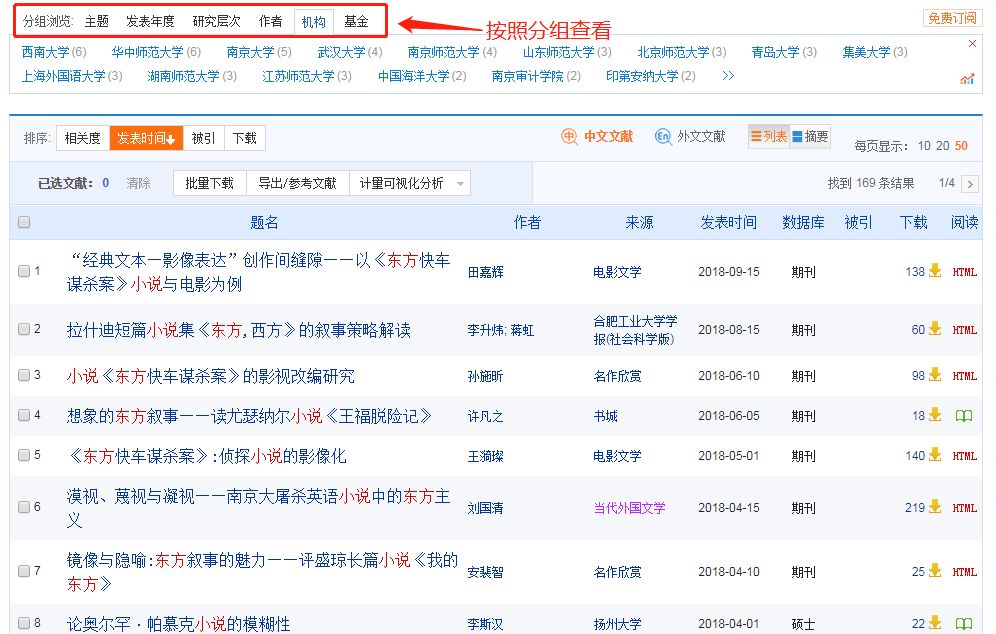The width and height of the screenshot is (996, 634).
Task: Check the box for row 8
Action: (x=24, y=623)
